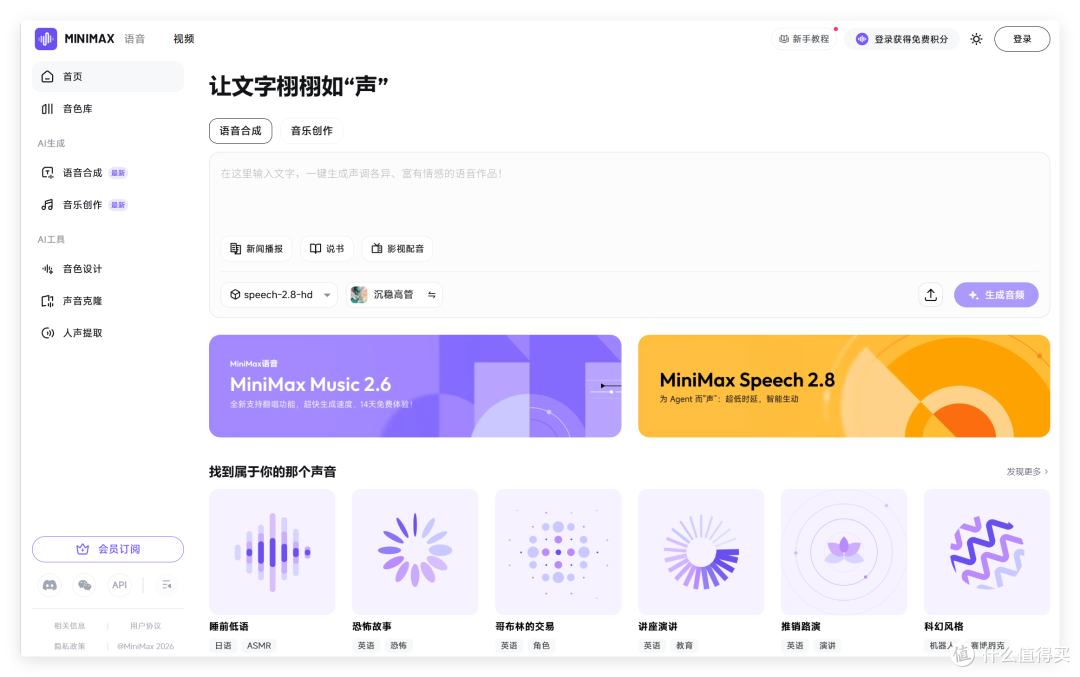Screen dimensions: 1080x677
Task: Click the voice library icon beside 音色库
Action: click(x=48, y=109)
